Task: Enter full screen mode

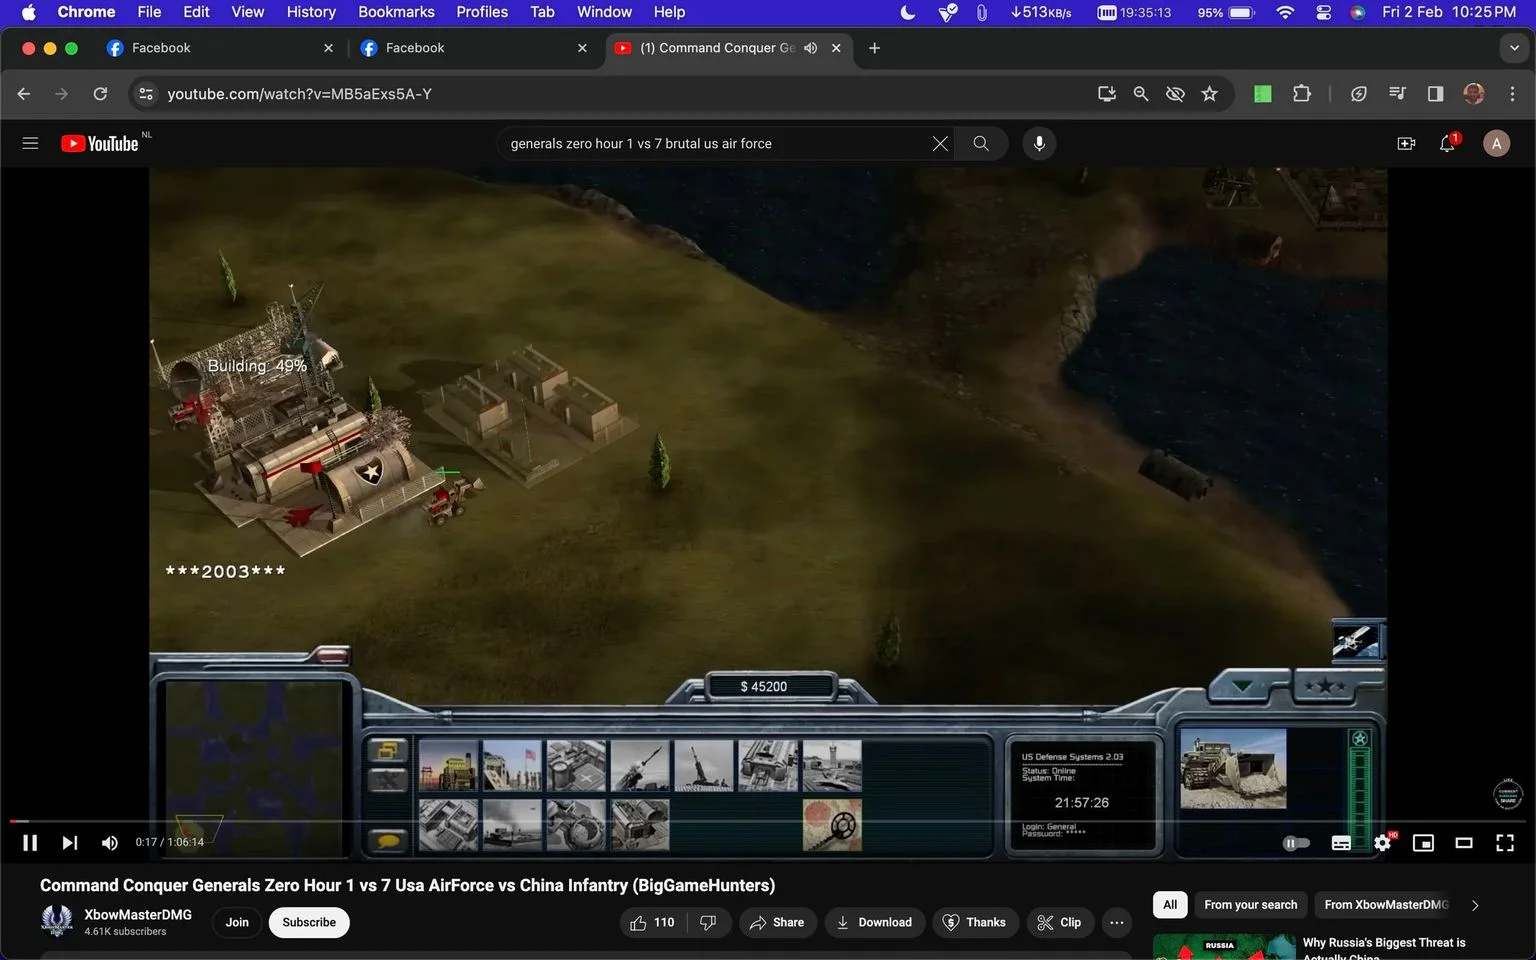Action: (1505, 843)
